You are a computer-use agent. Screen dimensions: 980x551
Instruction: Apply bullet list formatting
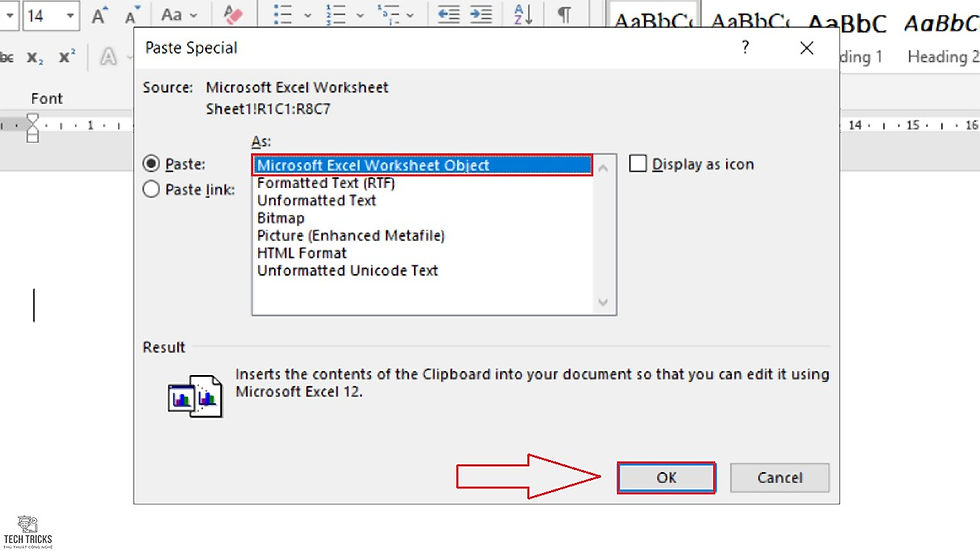pyautogui.click(x=283, y=14)
